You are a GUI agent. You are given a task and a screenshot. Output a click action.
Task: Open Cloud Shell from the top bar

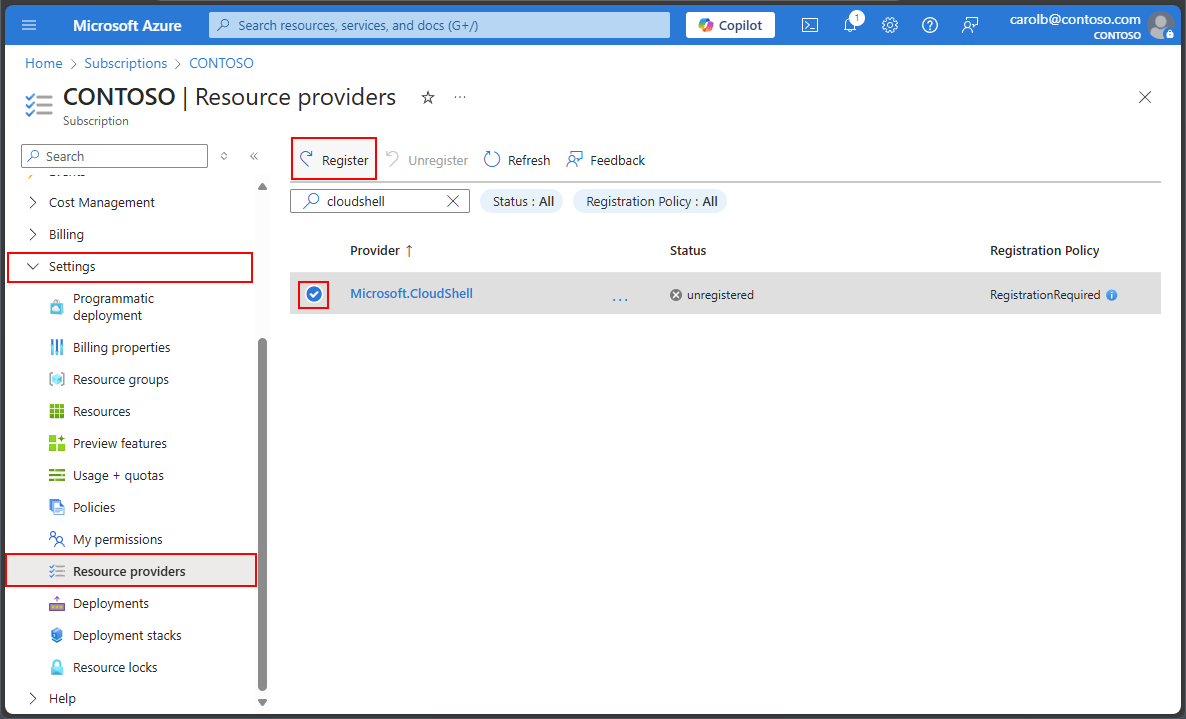tap(810, 25)
